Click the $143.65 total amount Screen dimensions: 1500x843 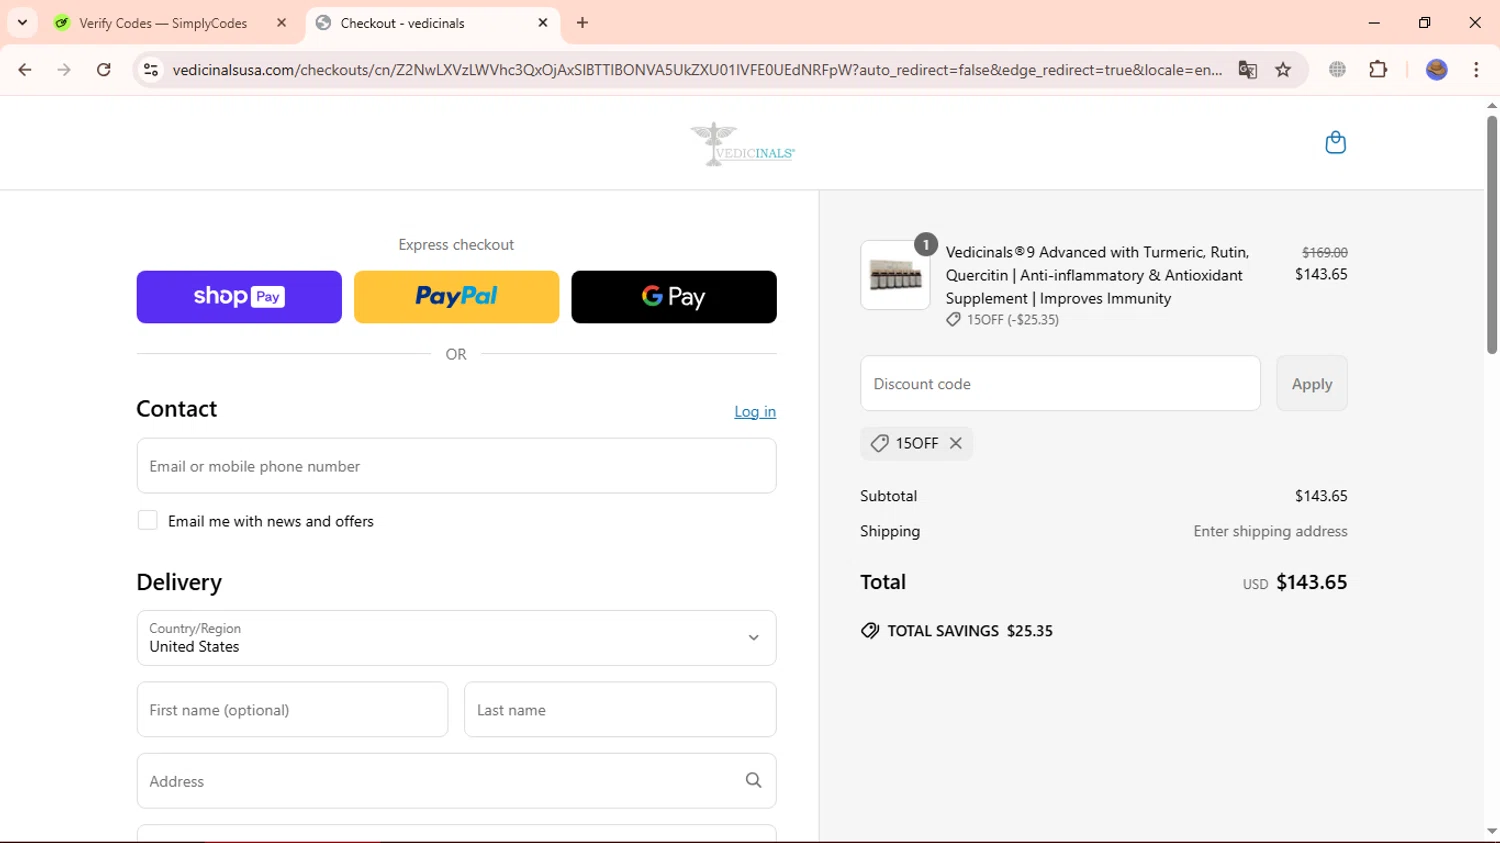(1312, 582)
